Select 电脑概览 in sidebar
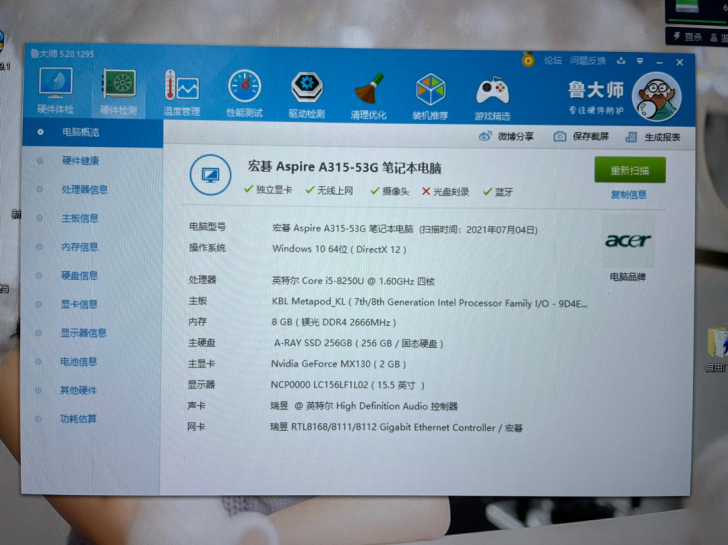The height and width of the screenshot is (545, 728). pyautogui.click(x=92, y=133)
